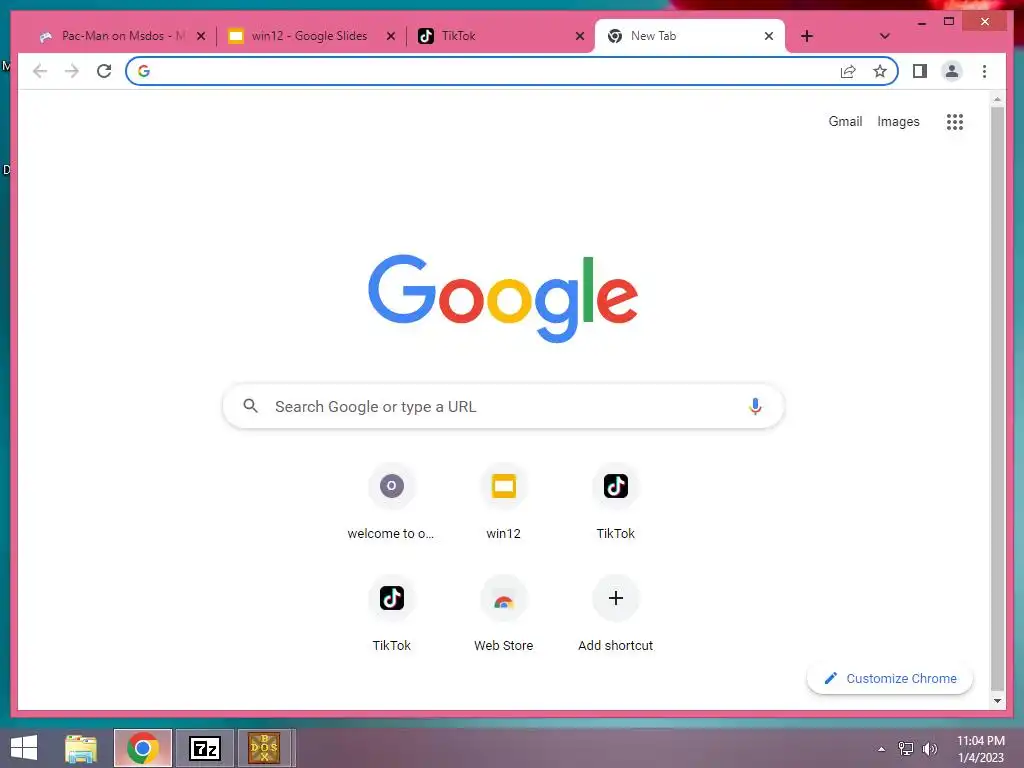1024x768 pixels.
Task: Click the forward navigation arrow
Action: coord(72,71)
